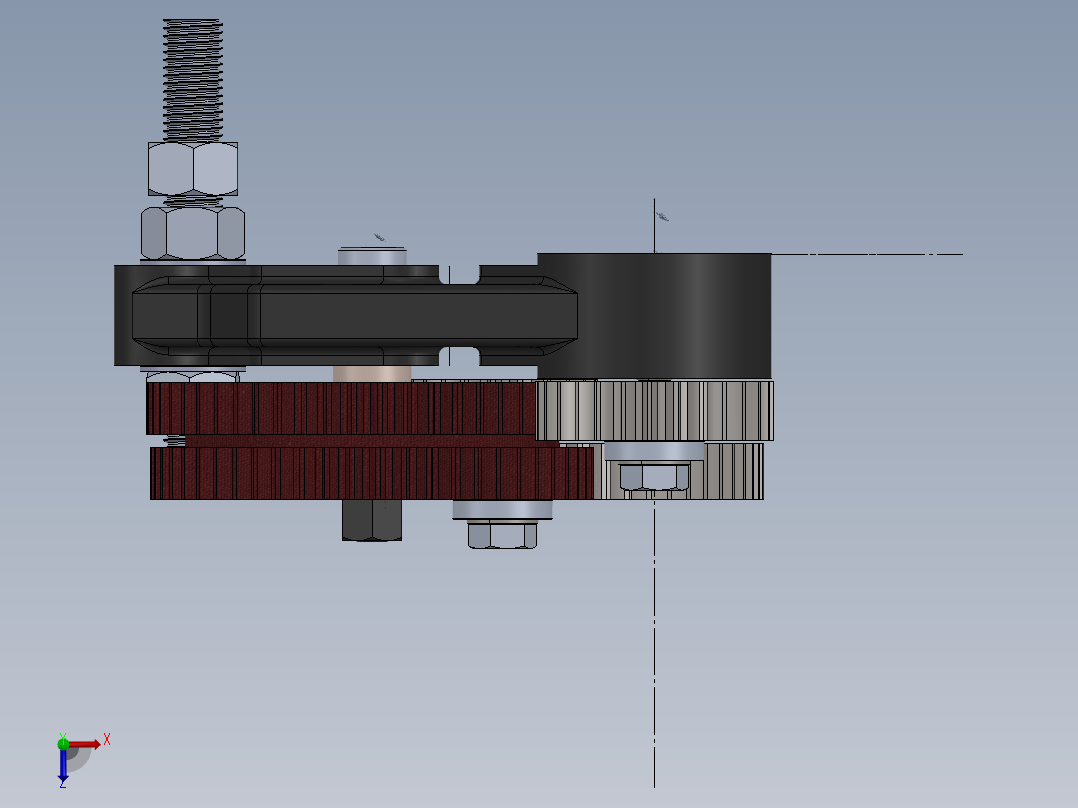This screenshot has height=808, width=1078.
Task: Select the hex bolt head inside the lower gray gear
Action: (654, 477)
